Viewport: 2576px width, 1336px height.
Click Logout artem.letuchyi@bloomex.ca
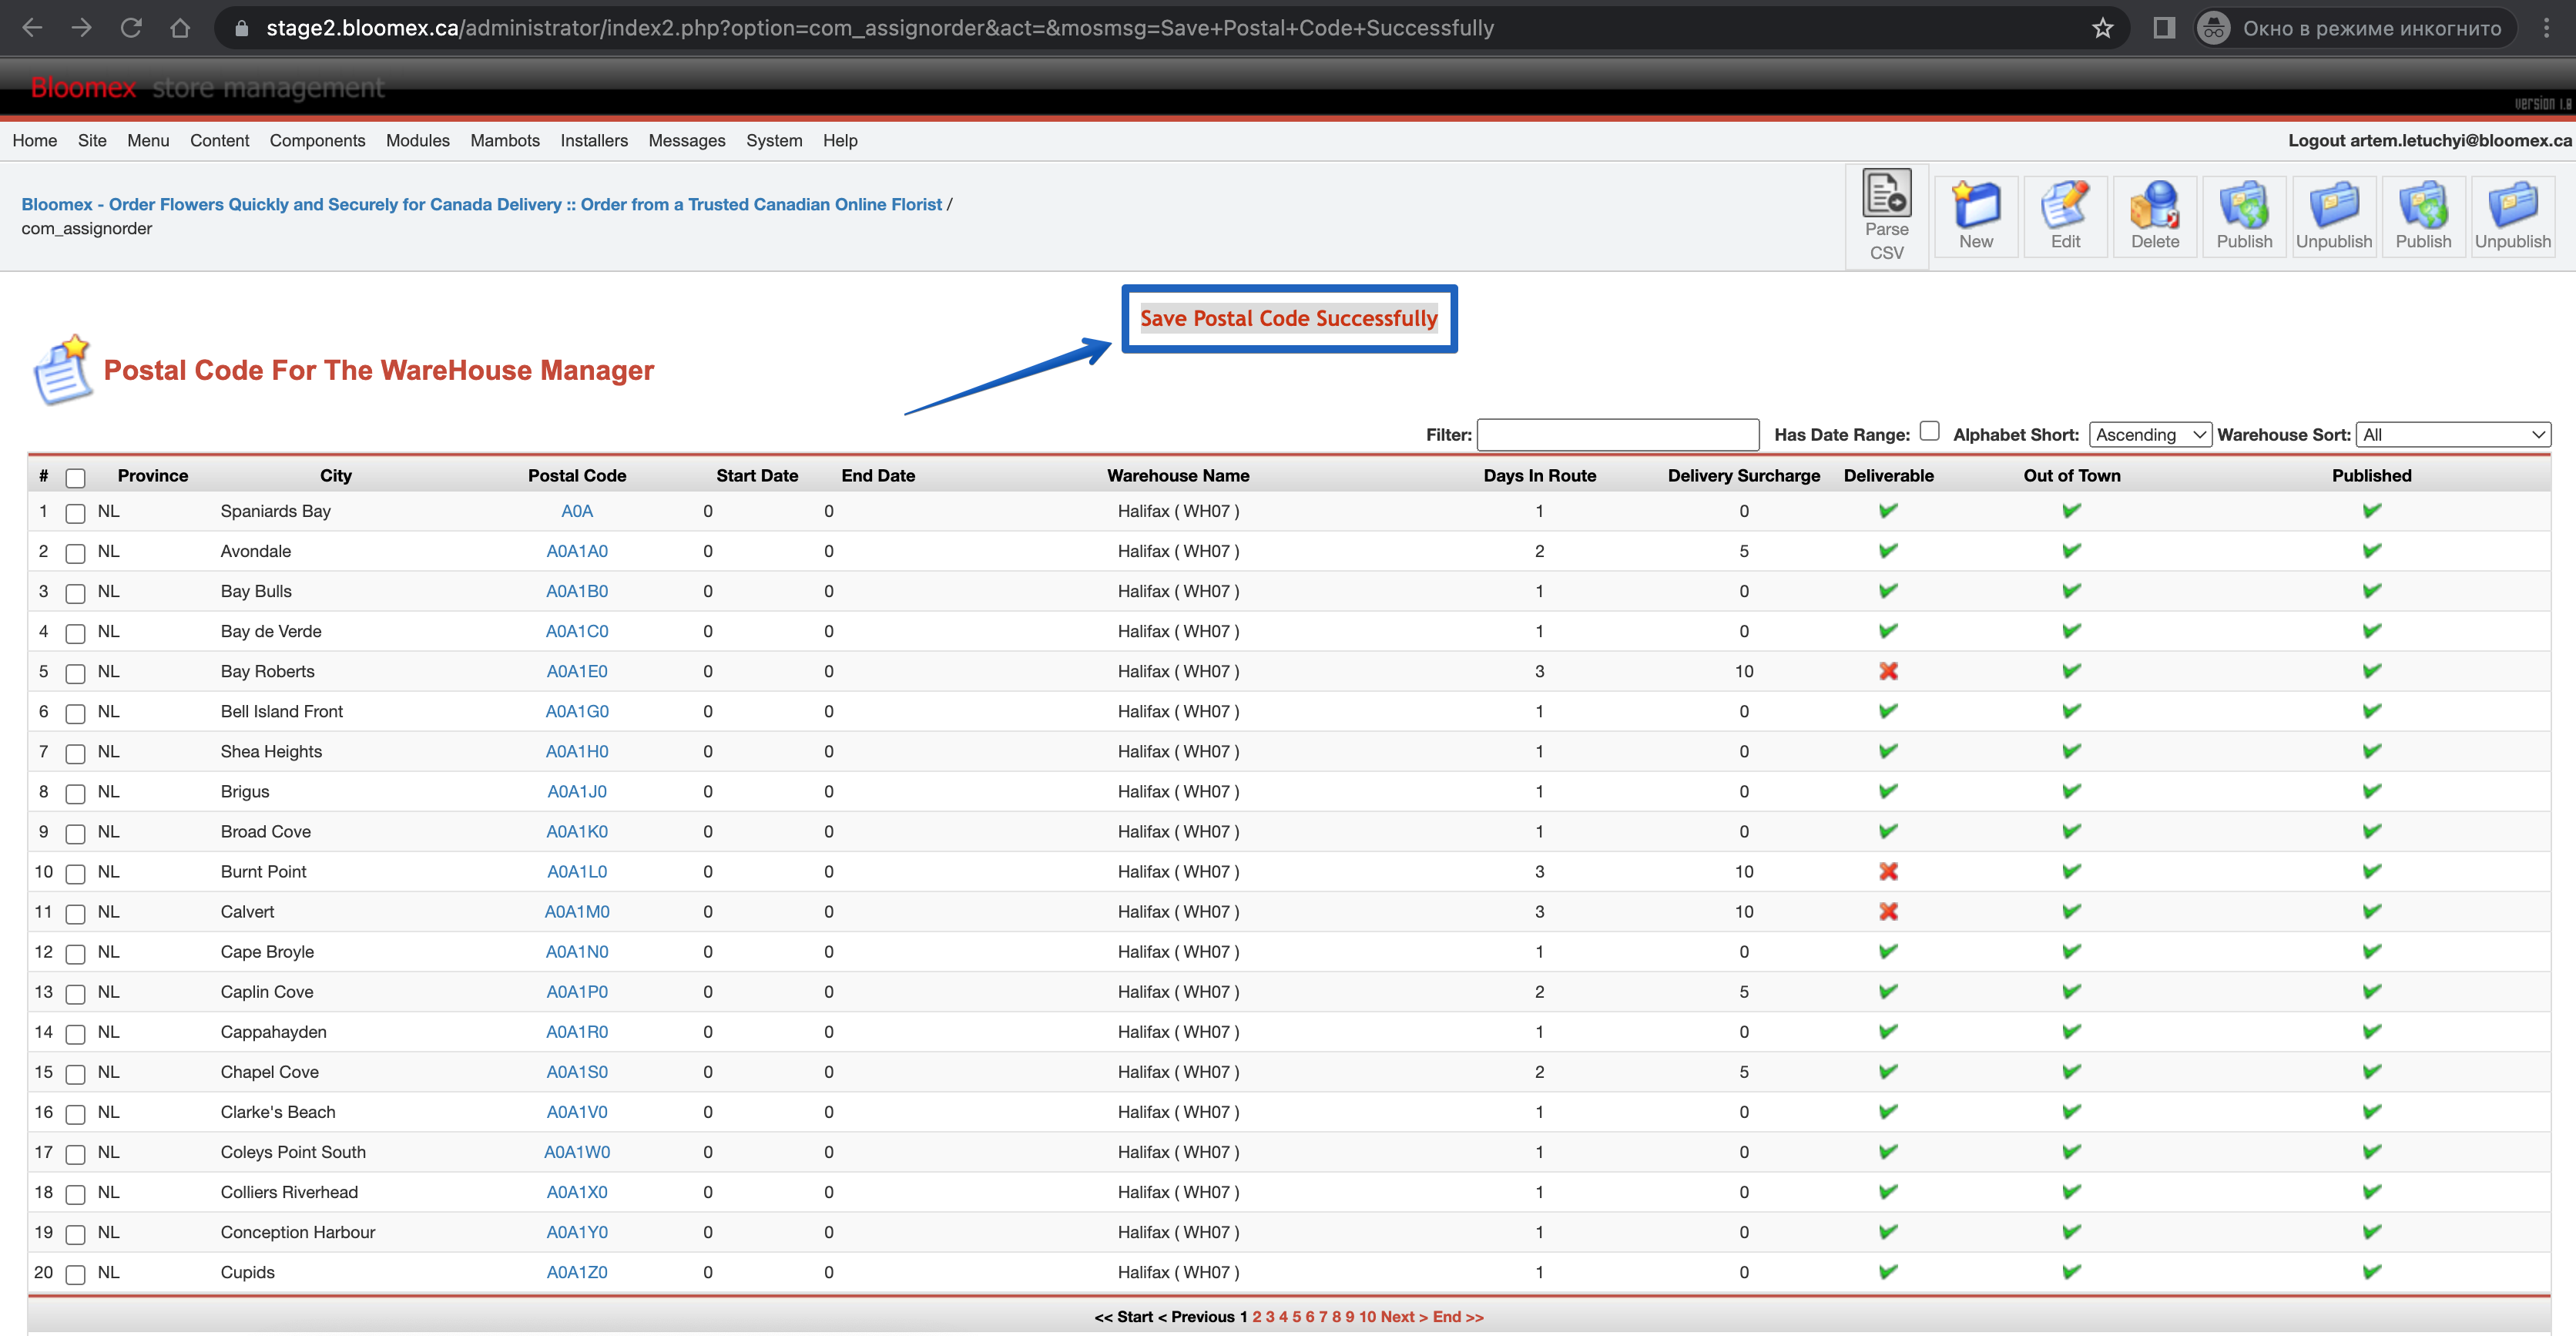tap(2430, 141)
